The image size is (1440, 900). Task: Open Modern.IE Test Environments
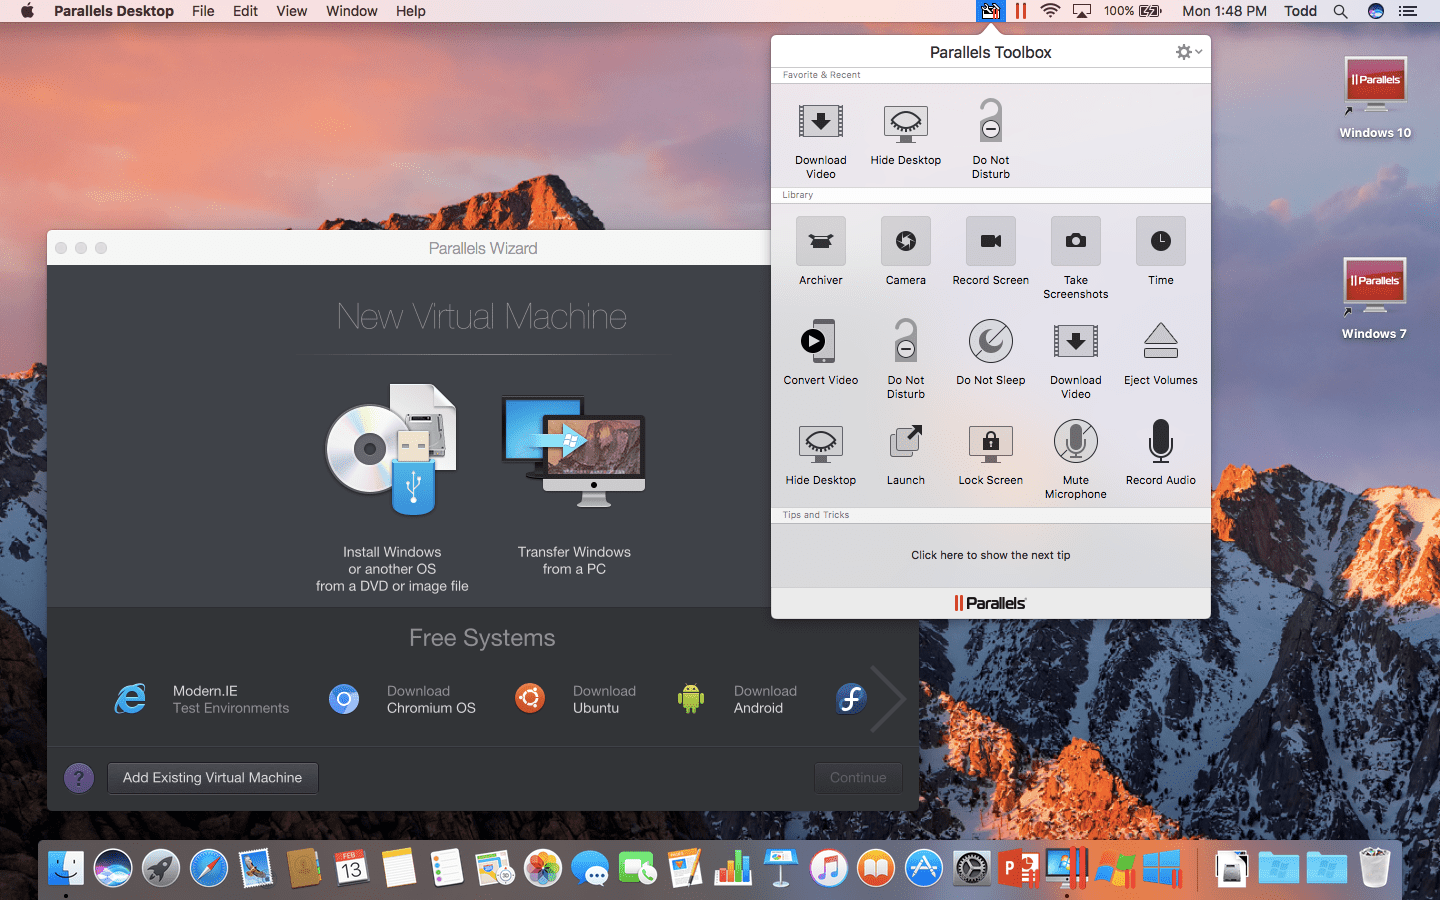[201, 699]
